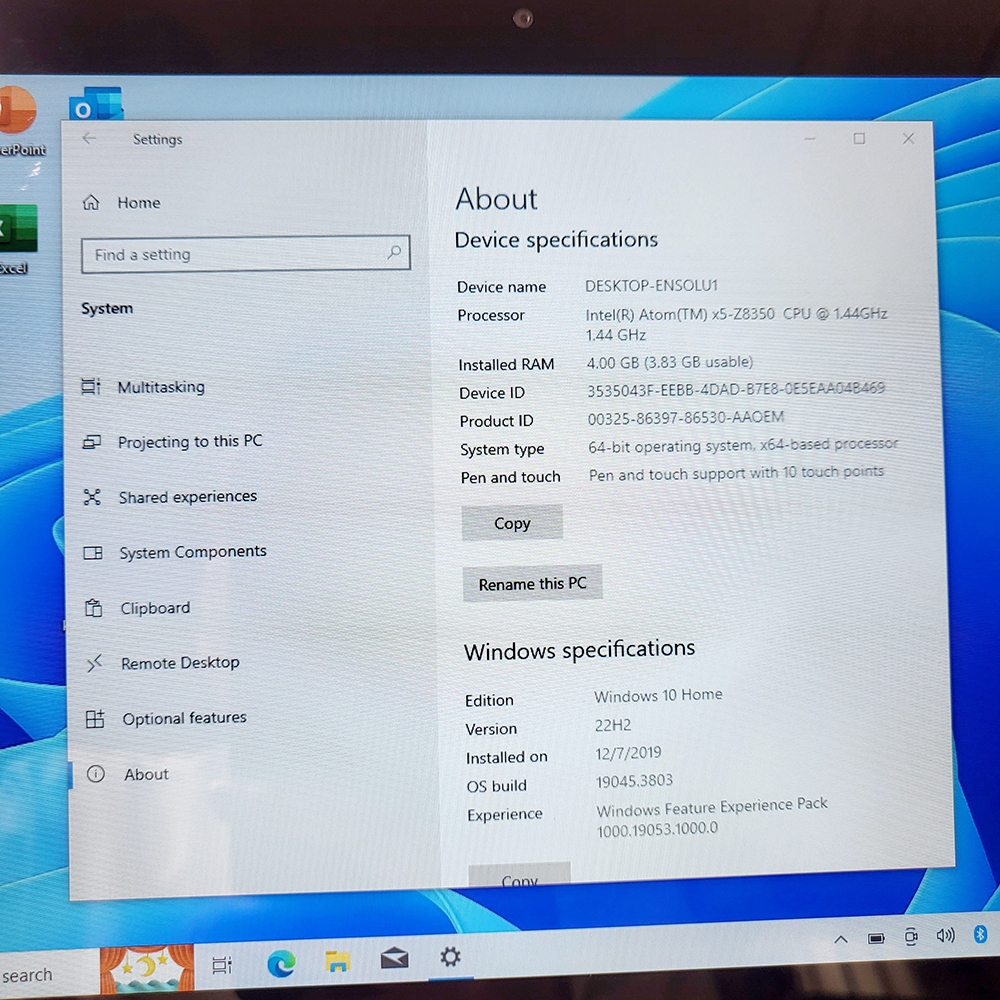
Task: Click the Settings gear on taskbar
Action: [450, 957]
